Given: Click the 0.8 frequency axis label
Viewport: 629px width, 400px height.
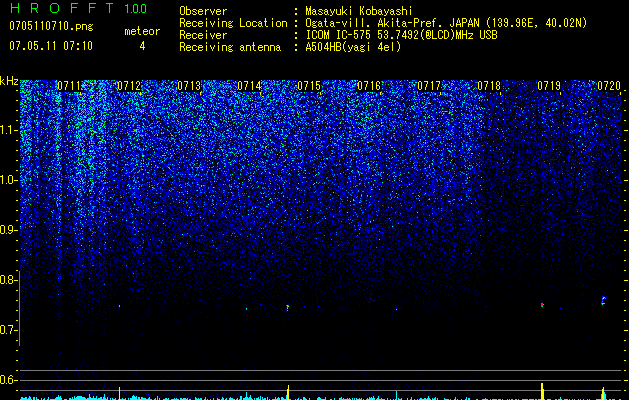Looking at the screenshot, I should coord(9,280).
